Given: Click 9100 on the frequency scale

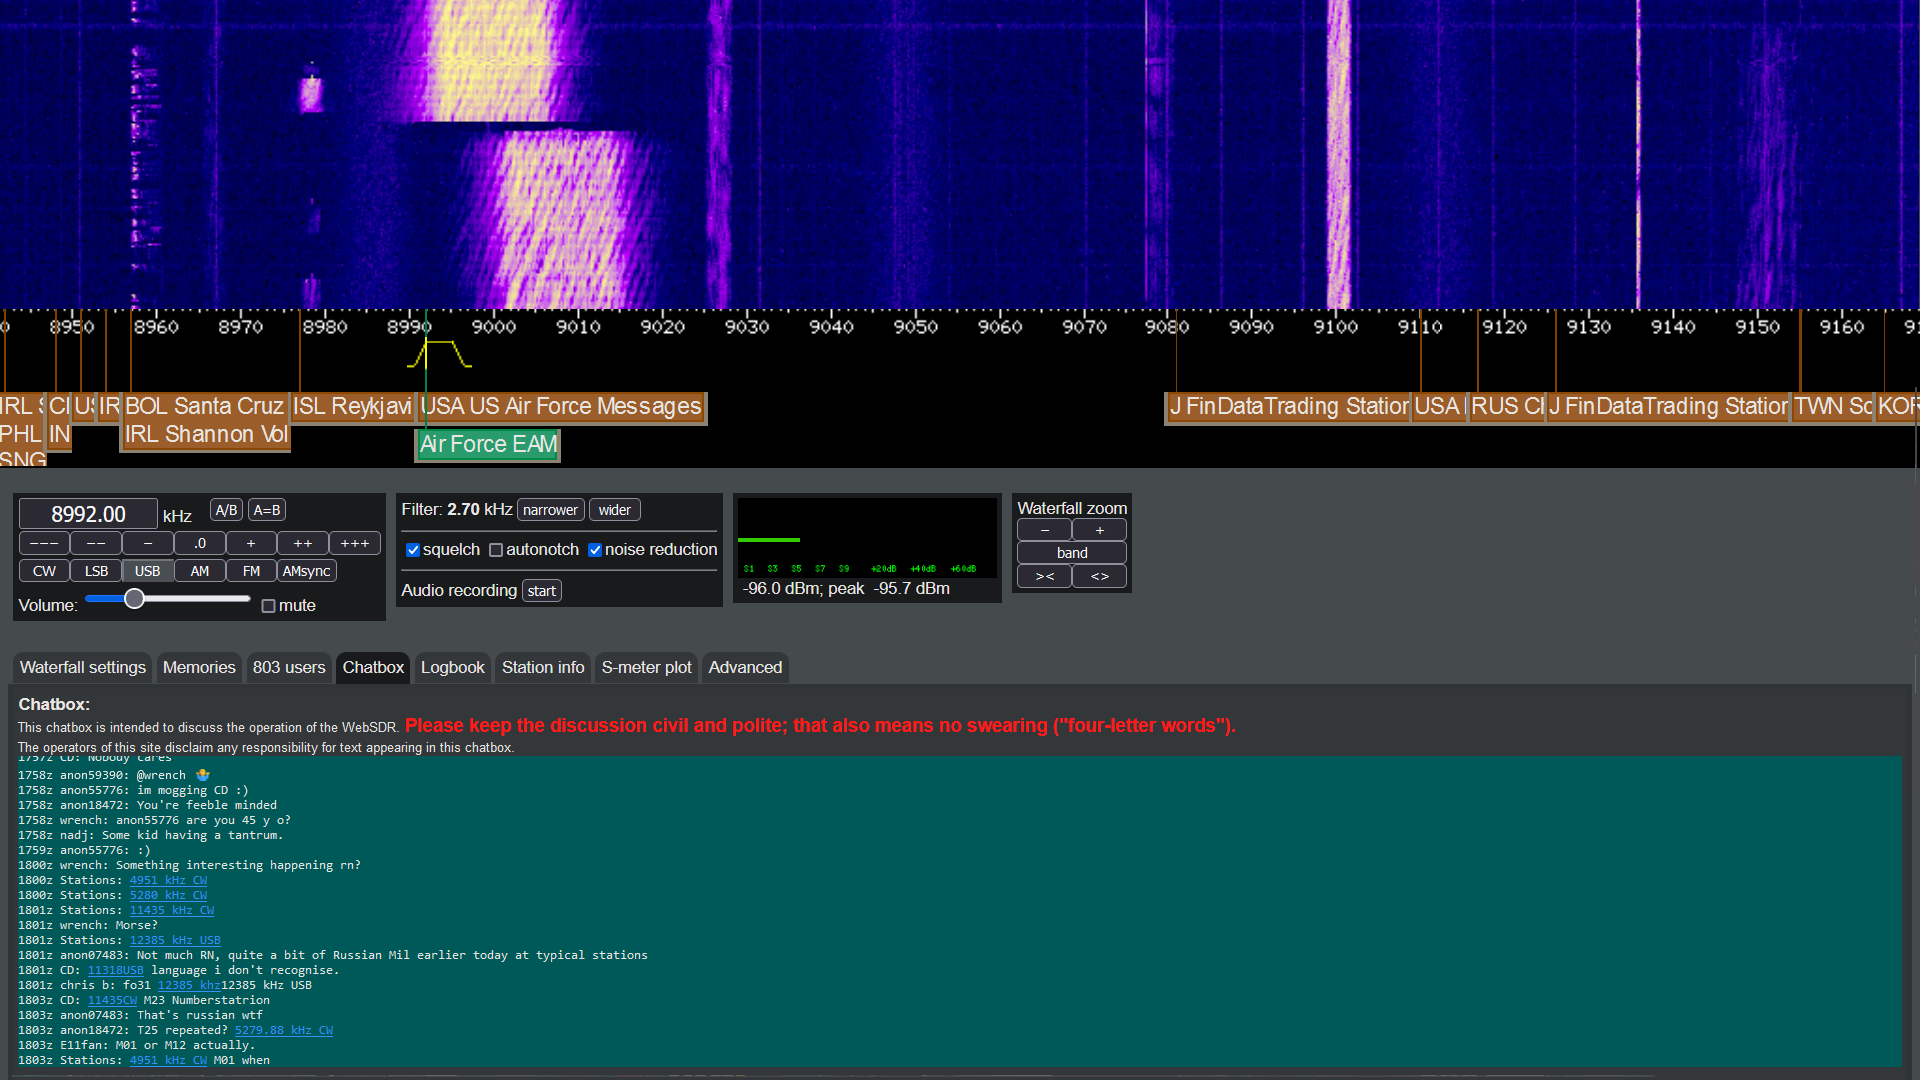Looking at the screenshot, I should [1336, 327].
